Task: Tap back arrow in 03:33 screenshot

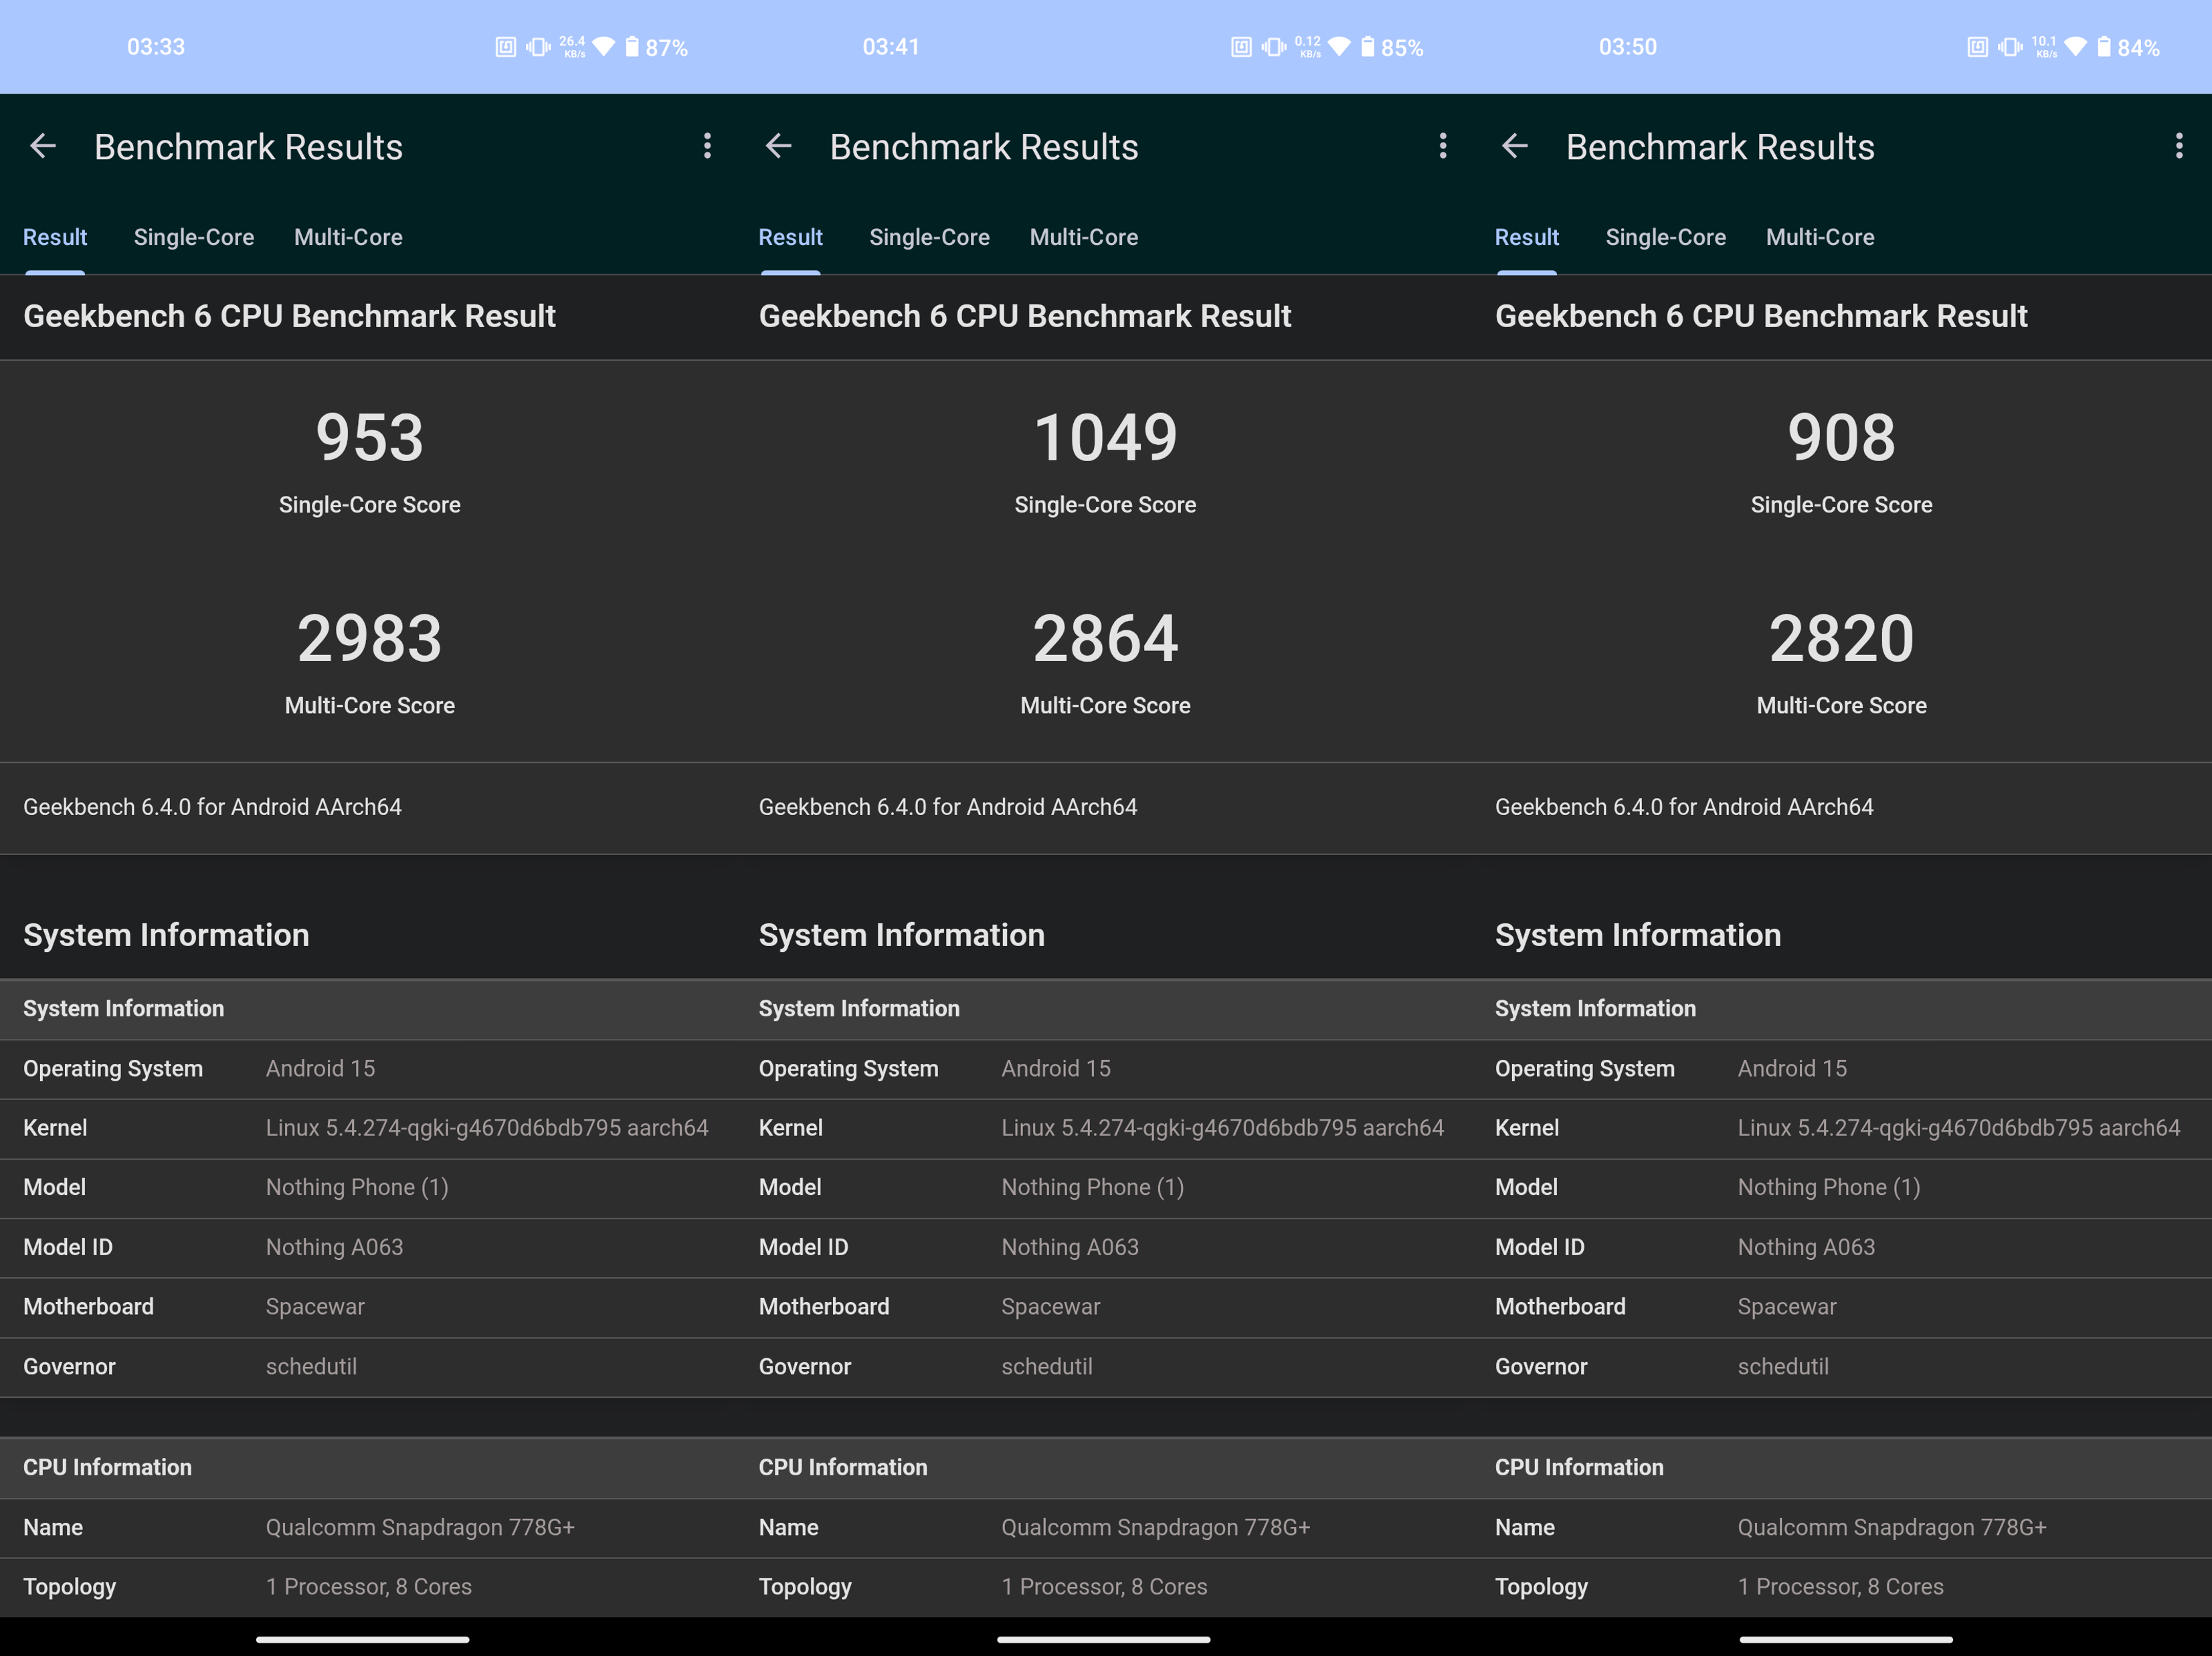Action: (43, 147)
